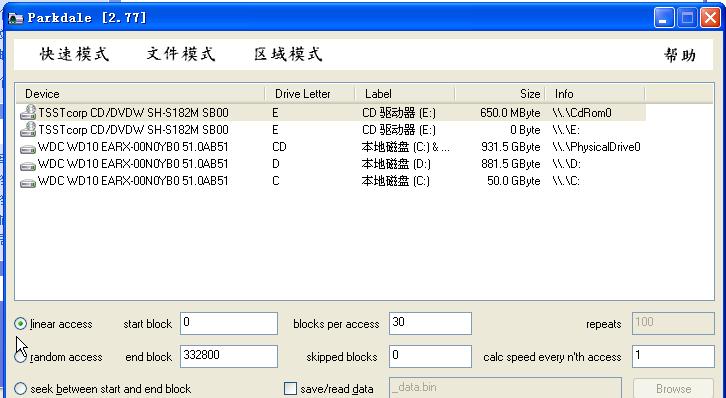The image size is (726, 398).
Task: Focus the end block field showing 332800
Action: point(229,356)
